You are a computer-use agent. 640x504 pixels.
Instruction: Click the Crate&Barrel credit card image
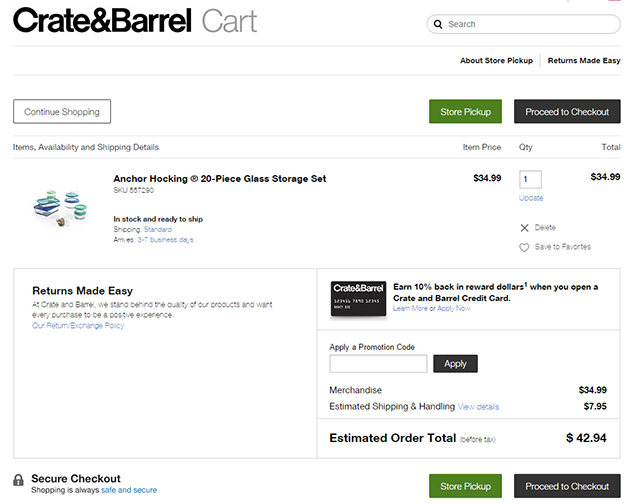point(358,299)
